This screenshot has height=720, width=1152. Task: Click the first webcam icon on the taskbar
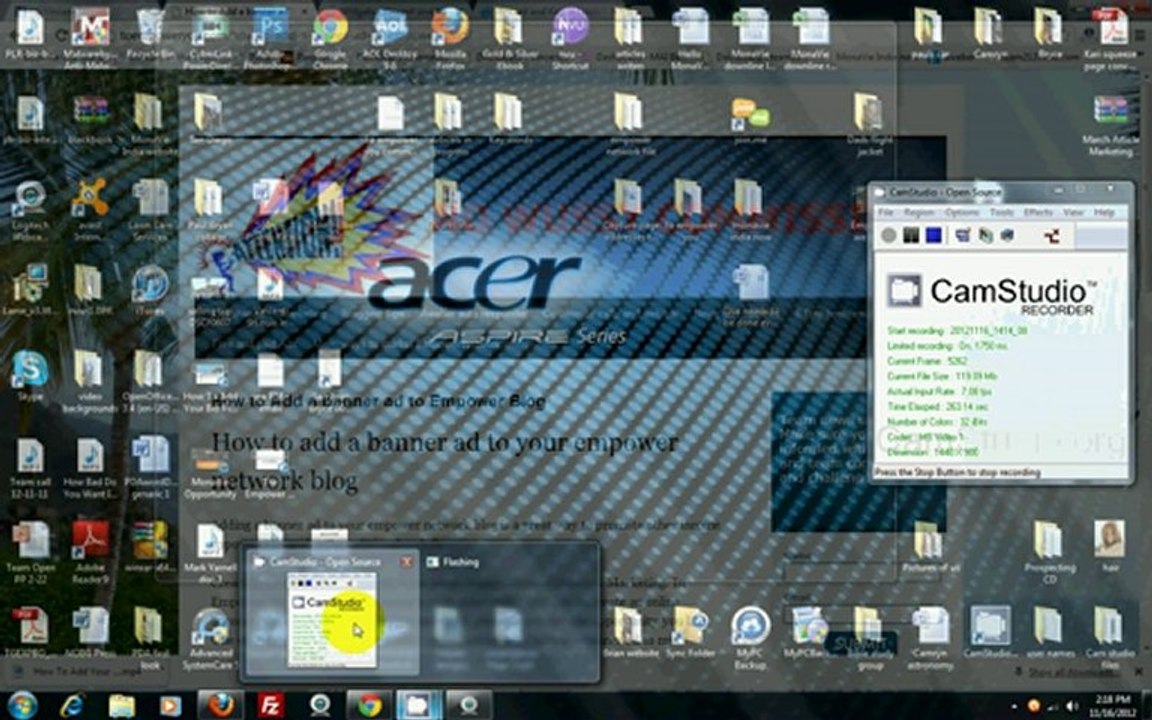tap(320, 705)
